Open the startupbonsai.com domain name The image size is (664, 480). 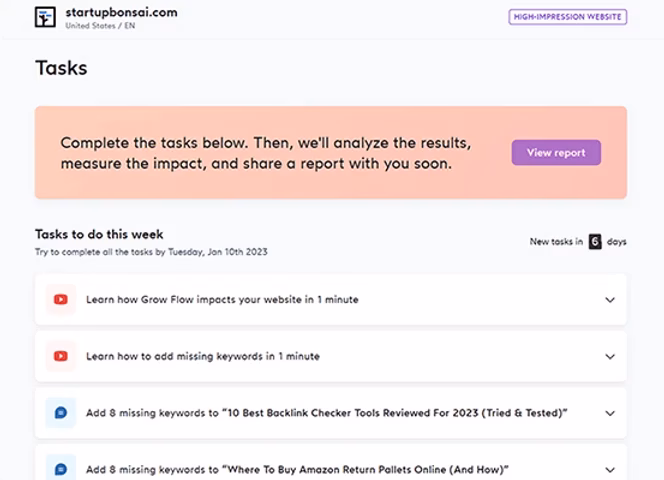121,12
